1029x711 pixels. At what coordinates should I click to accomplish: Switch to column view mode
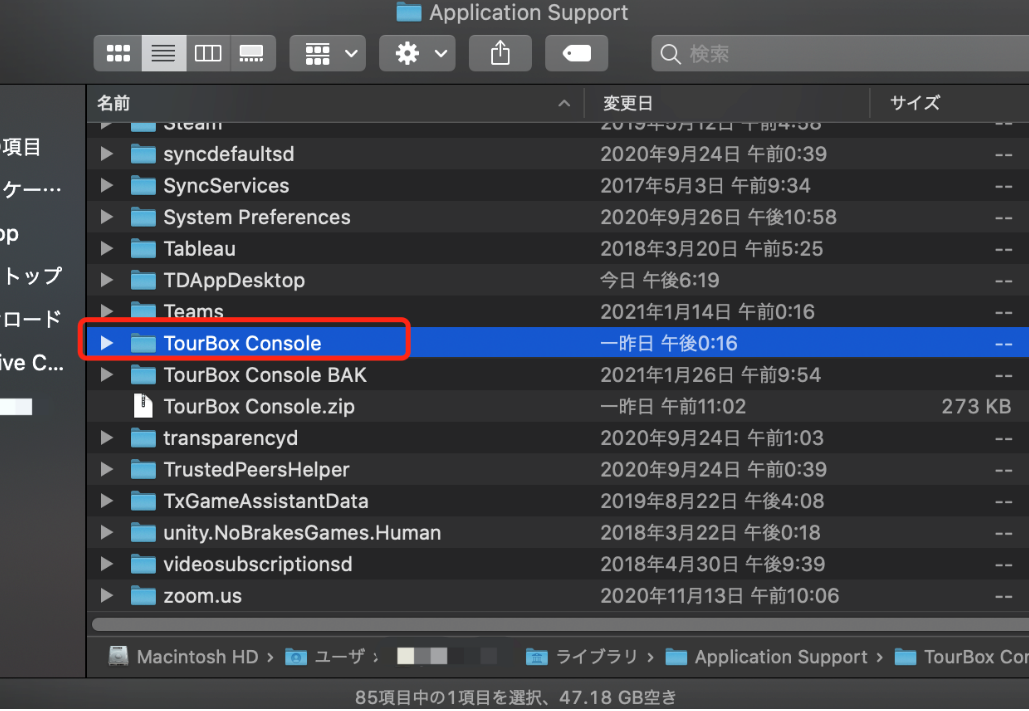208,53
